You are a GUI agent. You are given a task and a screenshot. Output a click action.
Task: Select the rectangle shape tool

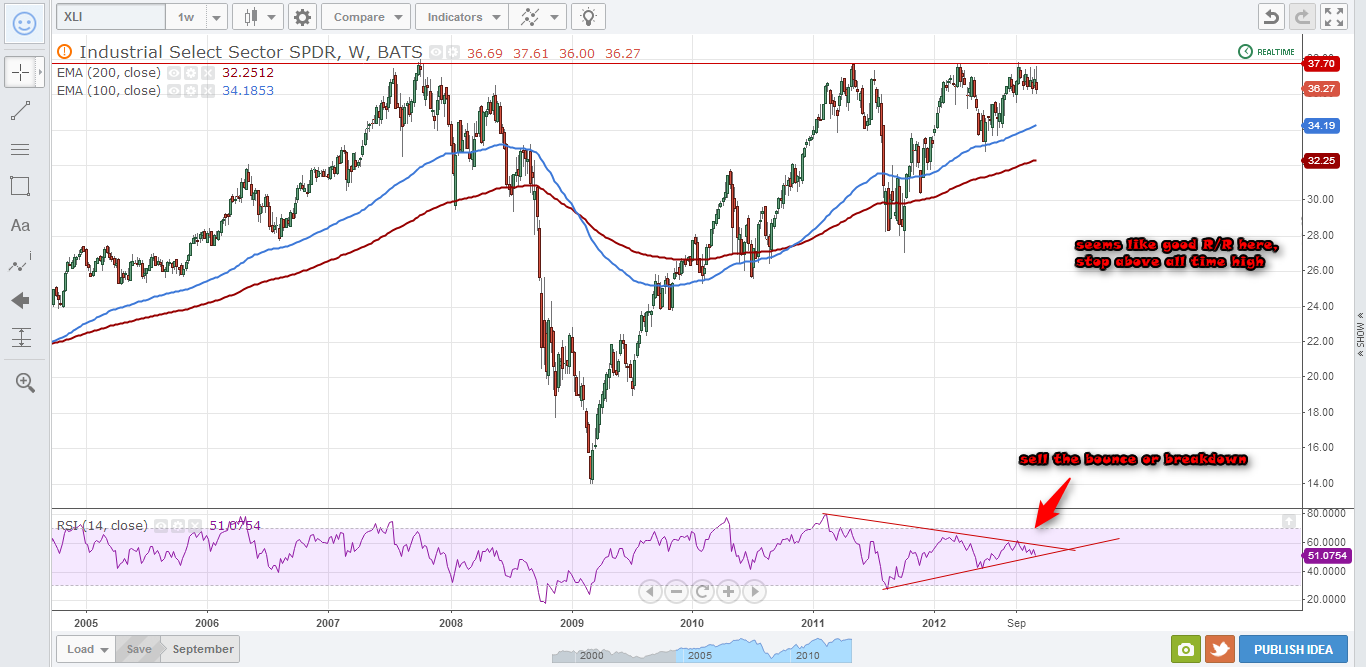(20, 186)
